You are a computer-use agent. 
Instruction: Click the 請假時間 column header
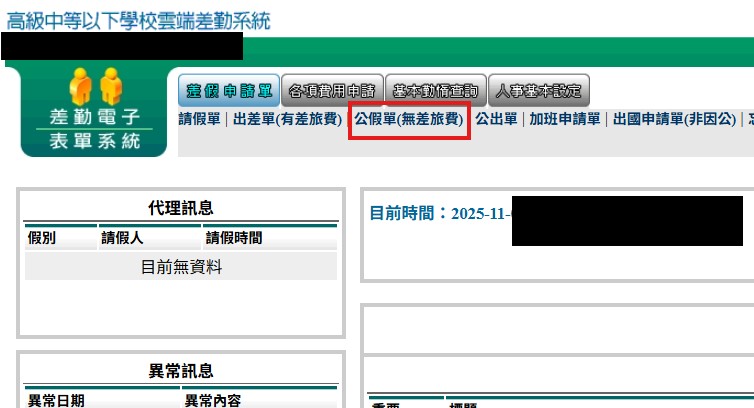click(234, 237)
